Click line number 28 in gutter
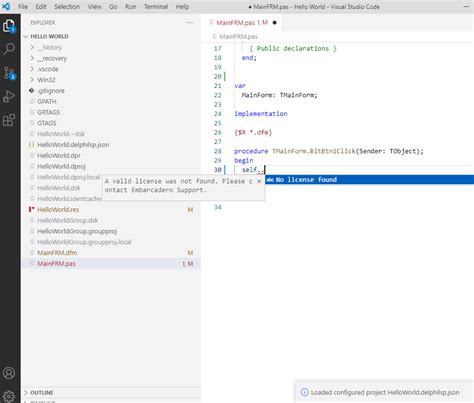This screenshot has height=403, width=474. pyautogui.click(x=218, y=151)
